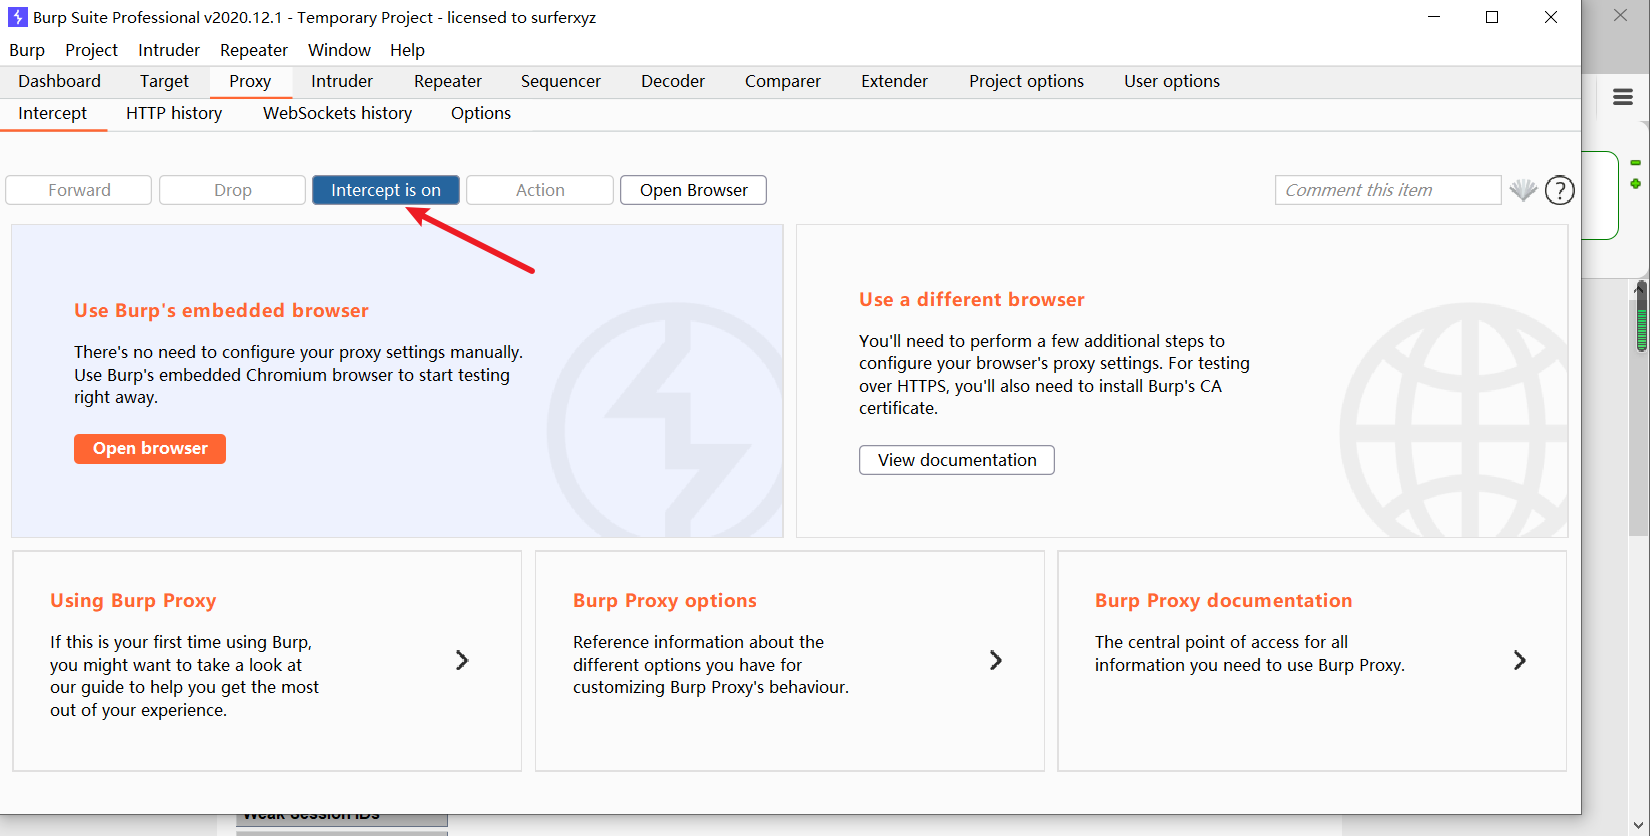This screenshot has width=1650, height=836.
Task: Open the HTTP history sub-tab
Action: pyautogui.click(x=174, y=113)
